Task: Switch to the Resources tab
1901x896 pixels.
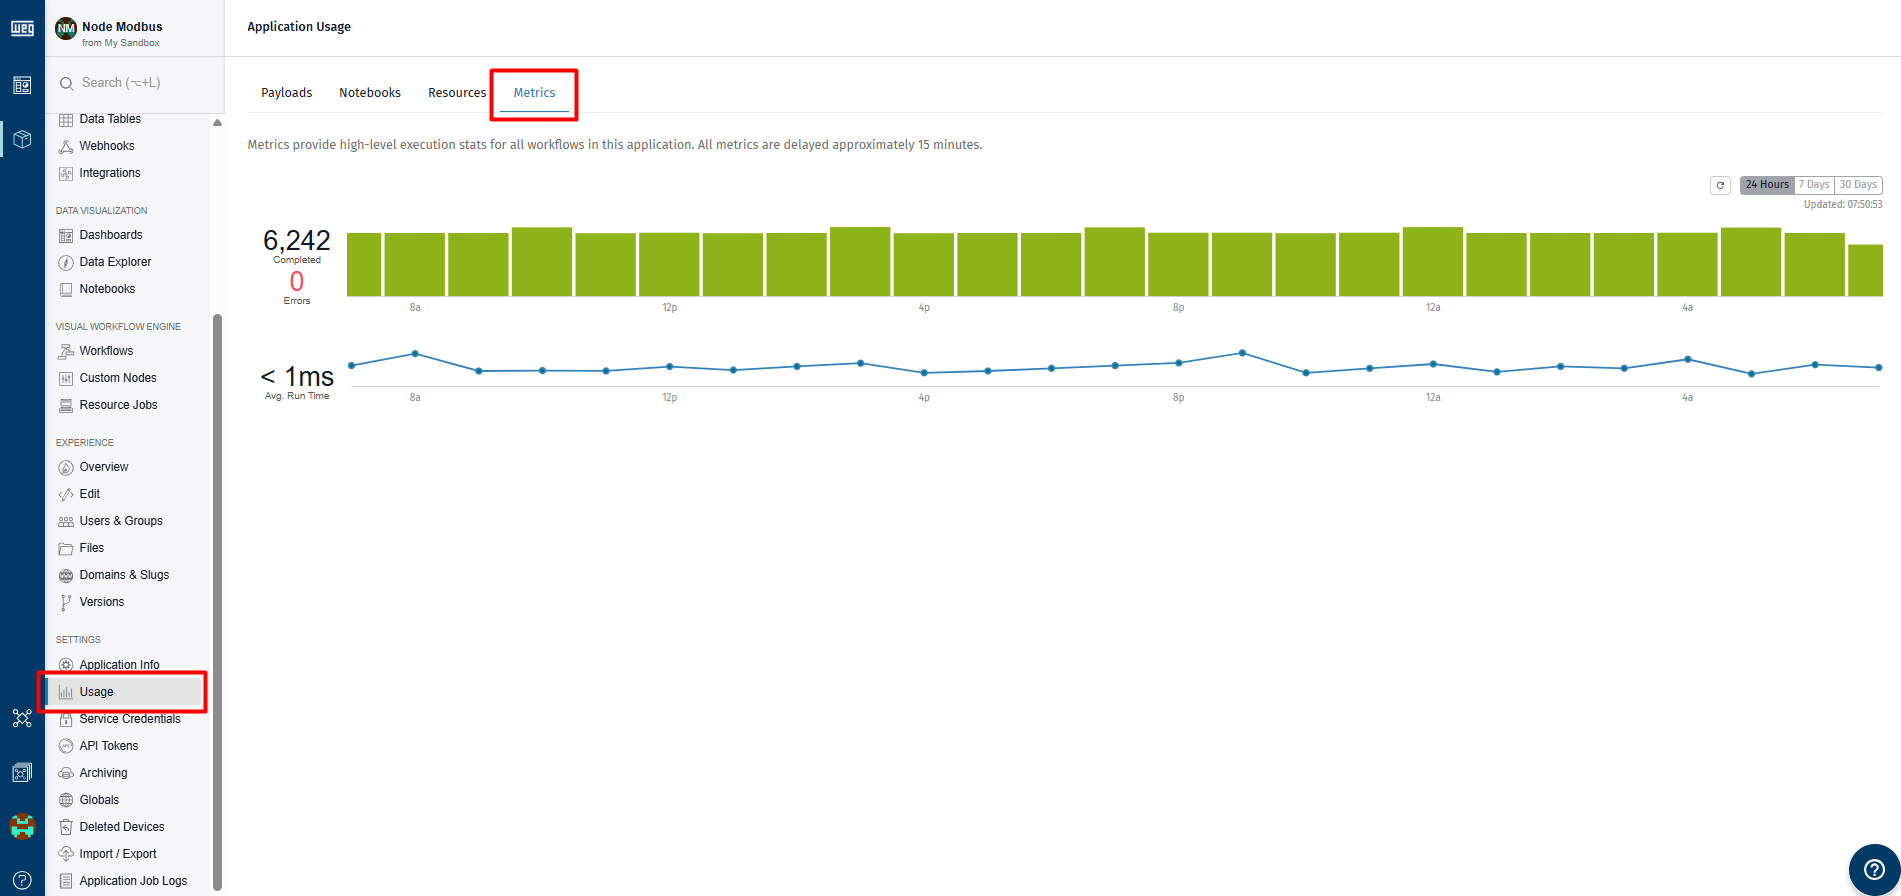Action: click(457, 92)
